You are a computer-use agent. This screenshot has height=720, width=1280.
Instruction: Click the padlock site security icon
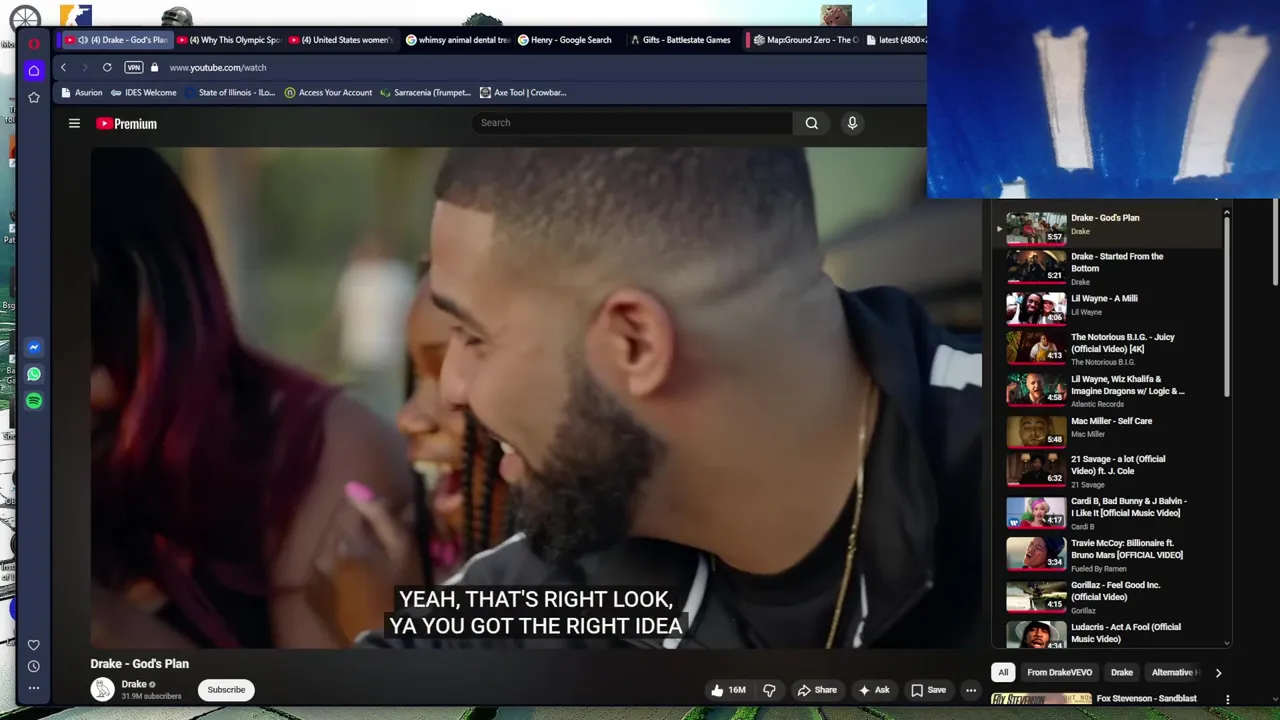[x=154, y=67]
